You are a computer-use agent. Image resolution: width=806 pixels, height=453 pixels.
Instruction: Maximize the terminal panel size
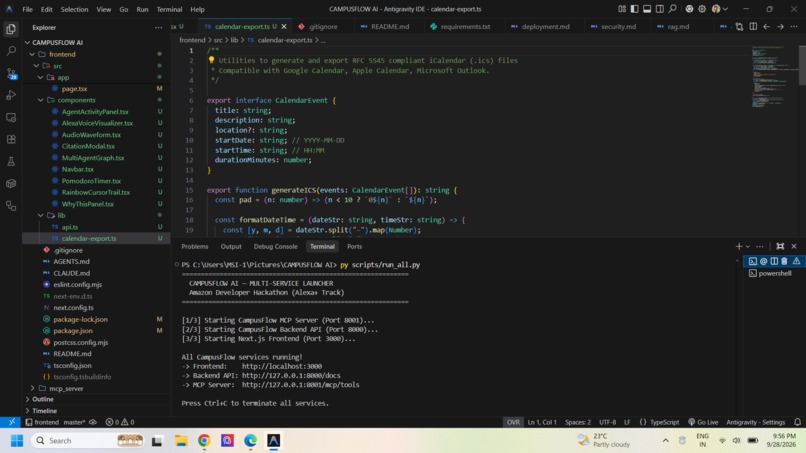pyautogui.click(x=780, y=246)
